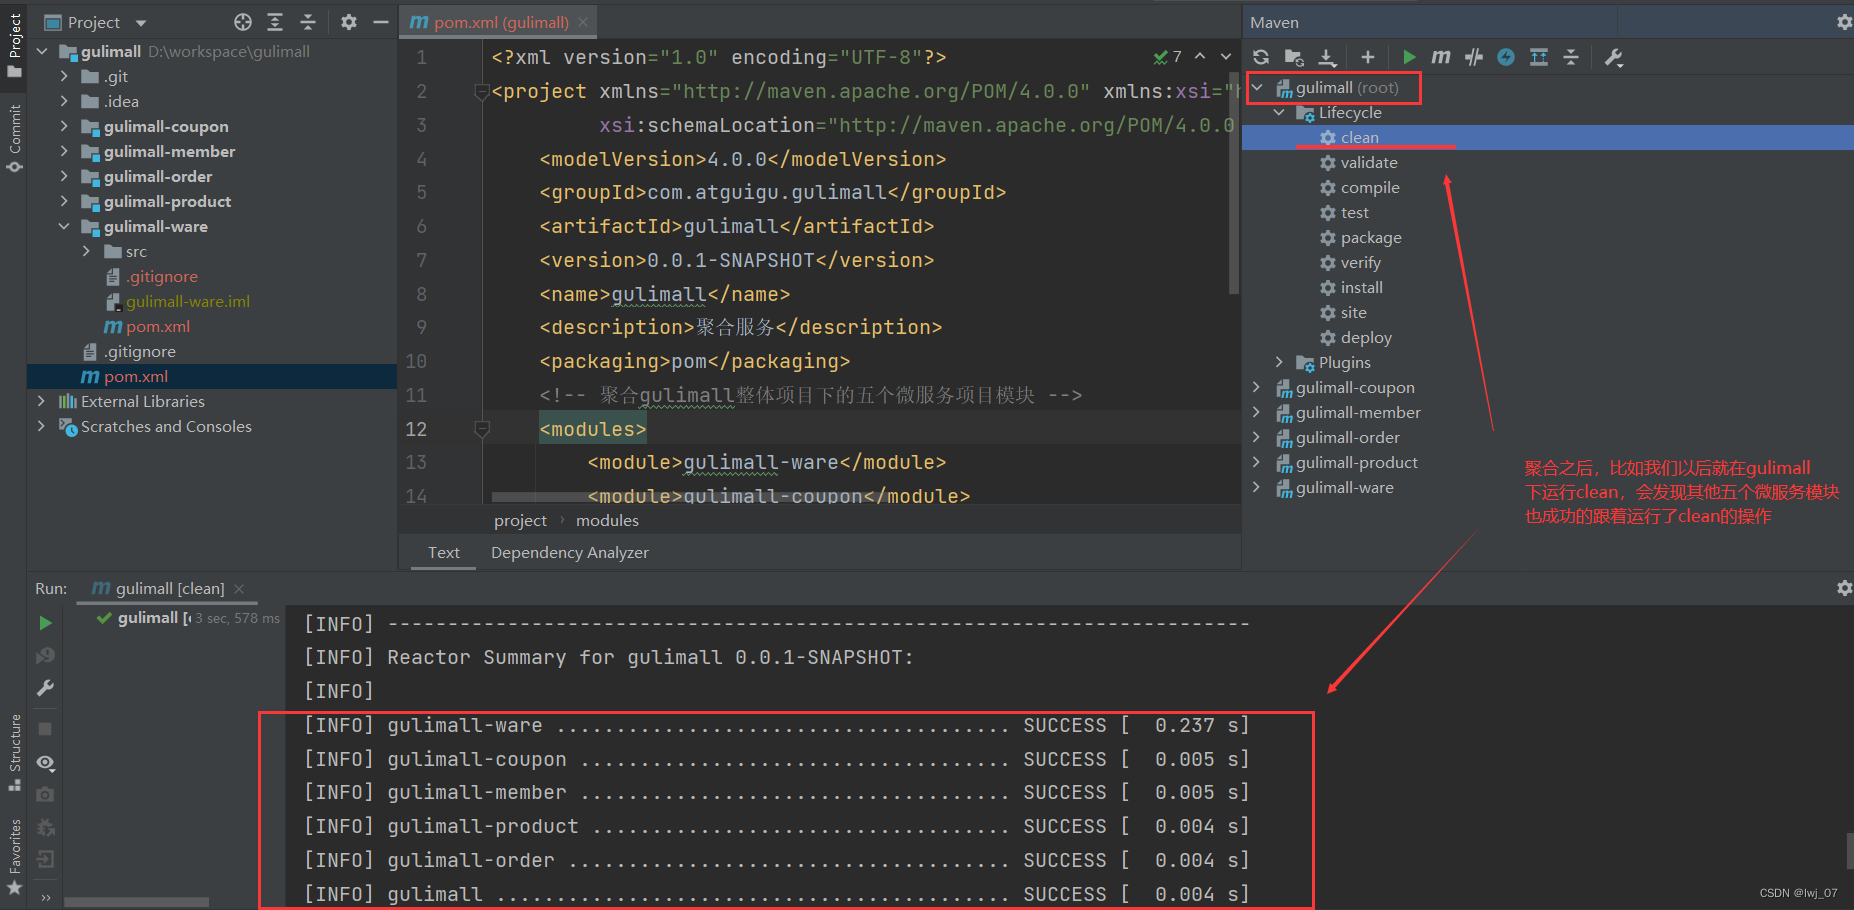Open Project panel settings gear
Viewport: 1854px width, 910px height.
click(348, 22)
